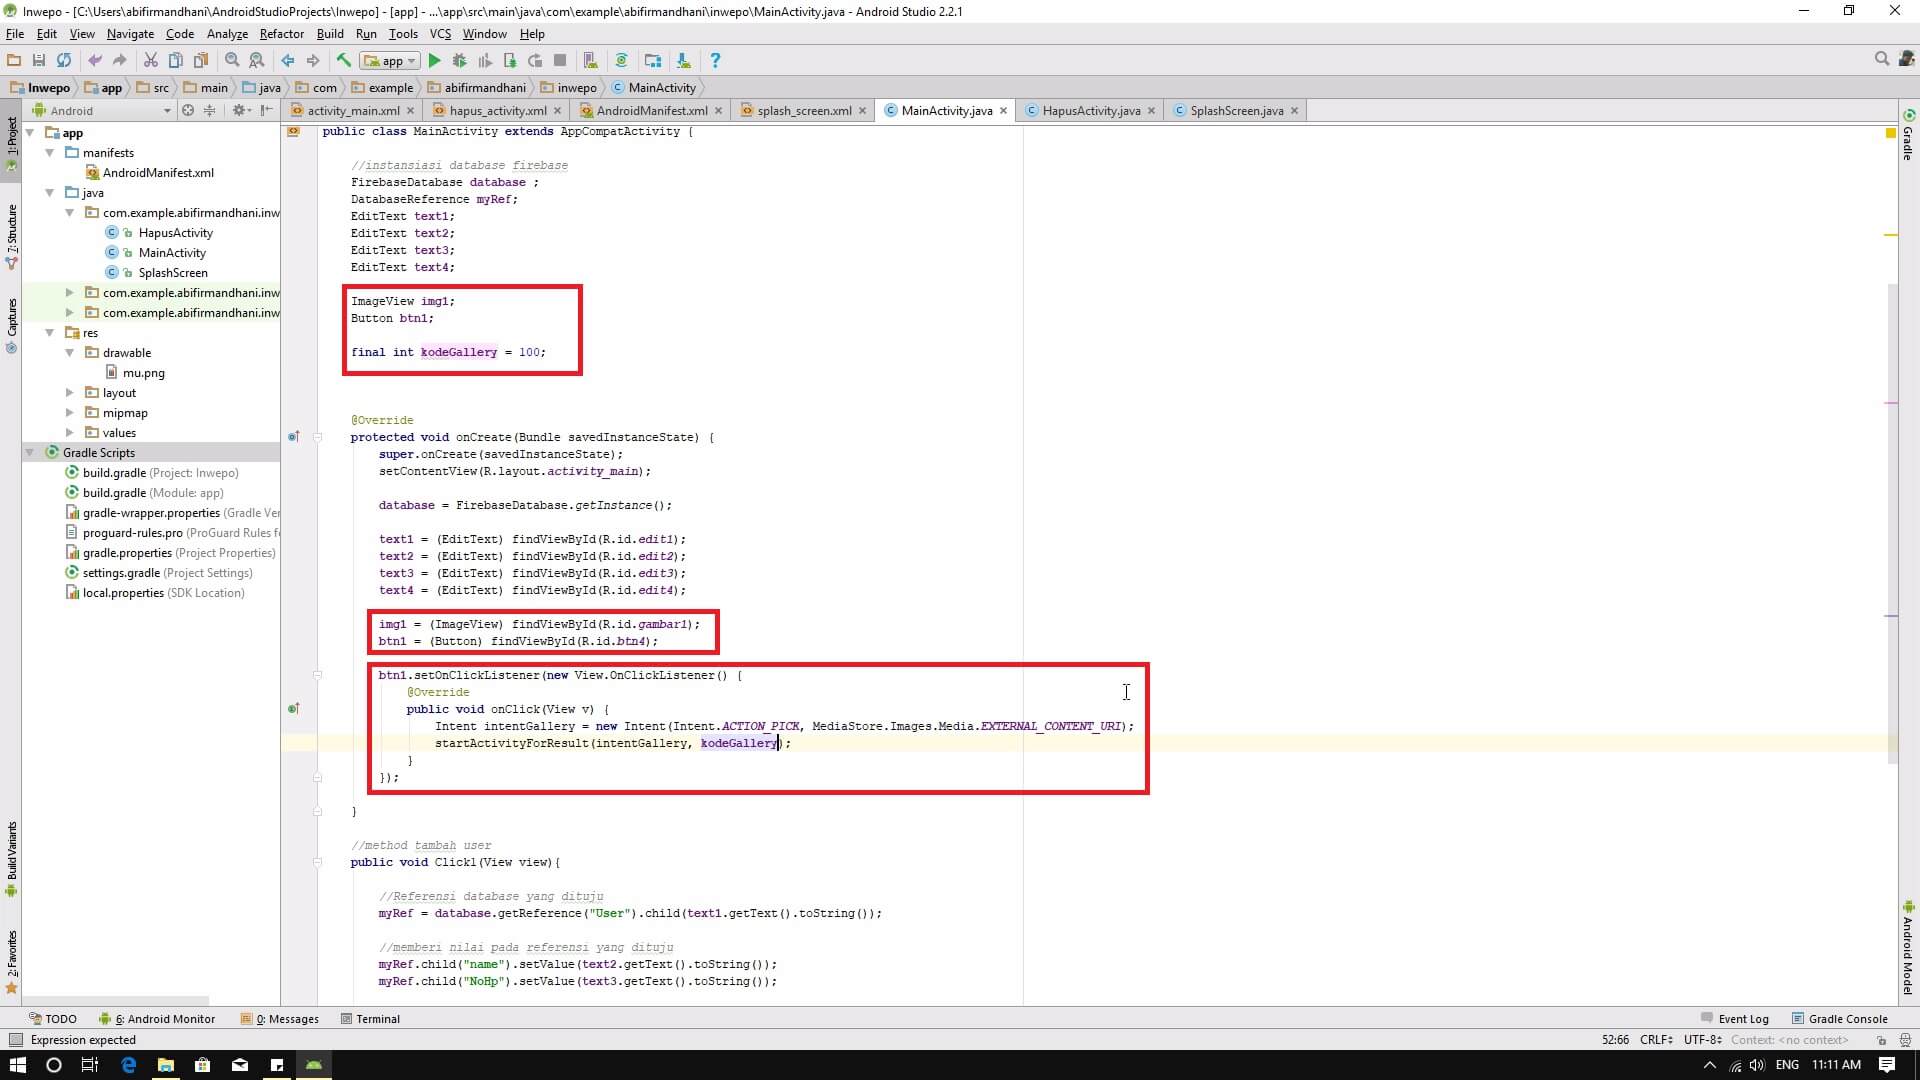Click the search magnifier at top right

click(x=1881, y=60)
